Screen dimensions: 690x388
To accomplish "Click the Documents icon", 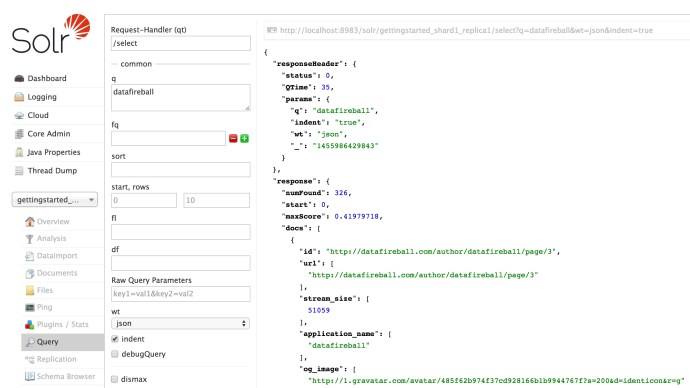I will (x=29, y=273).
